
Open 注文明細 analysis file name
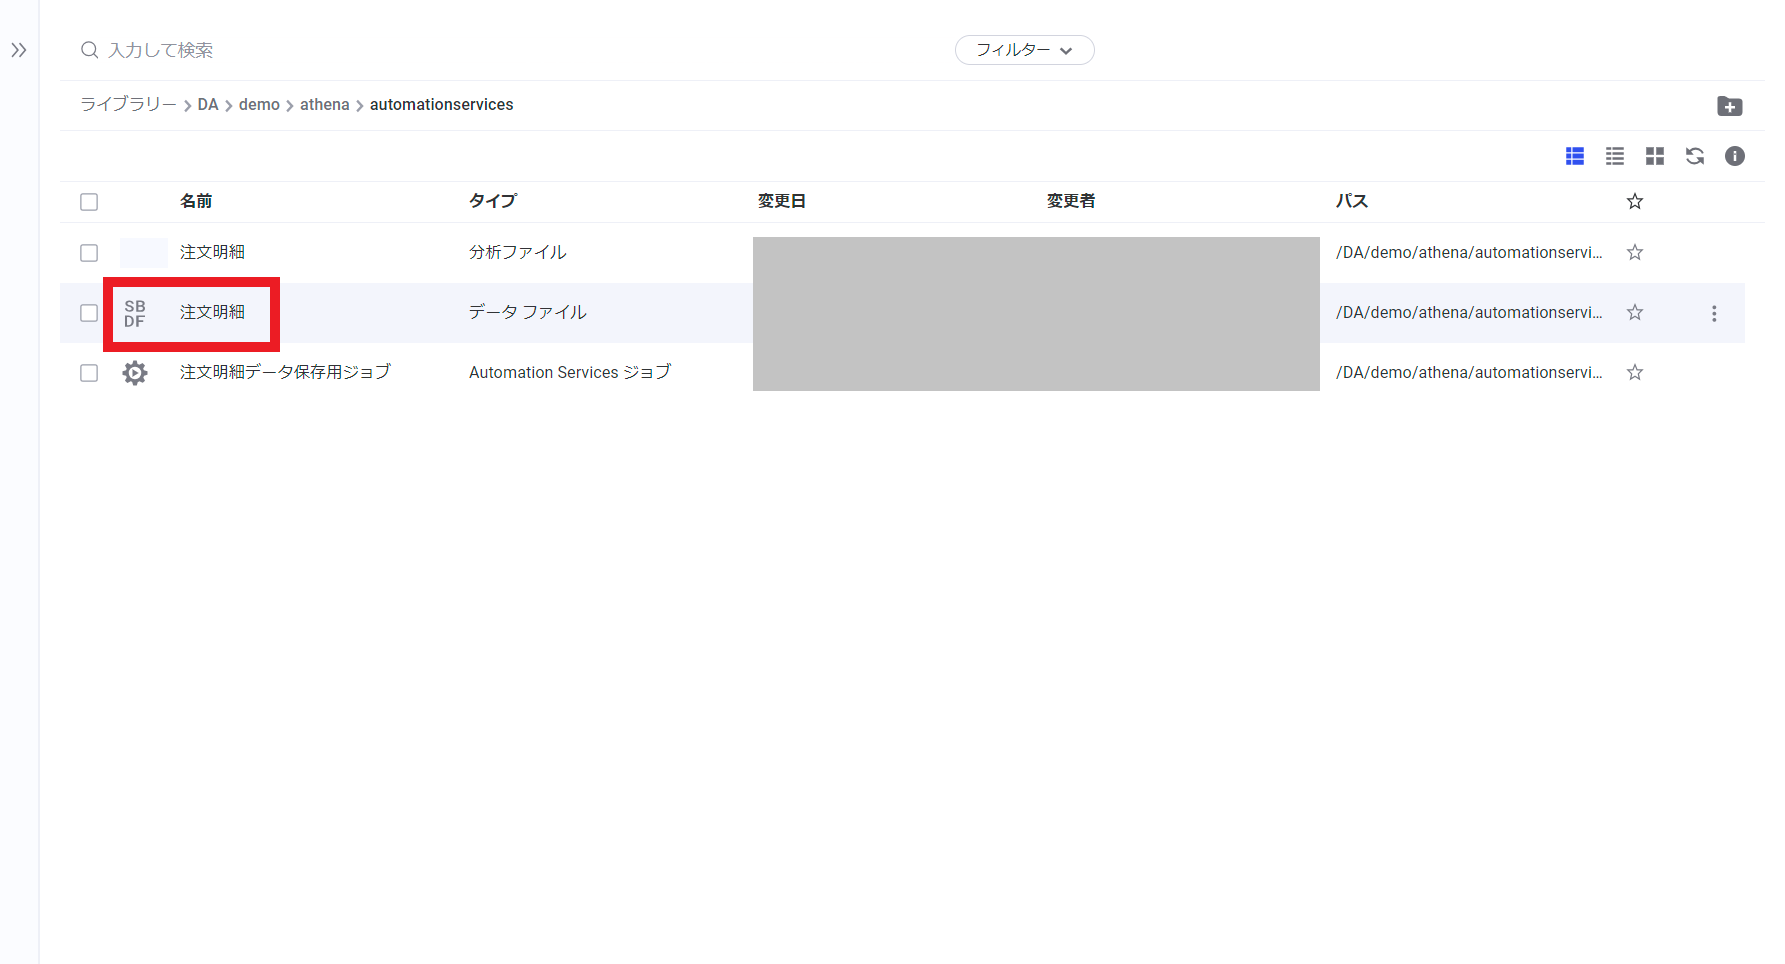click(212, 252)
